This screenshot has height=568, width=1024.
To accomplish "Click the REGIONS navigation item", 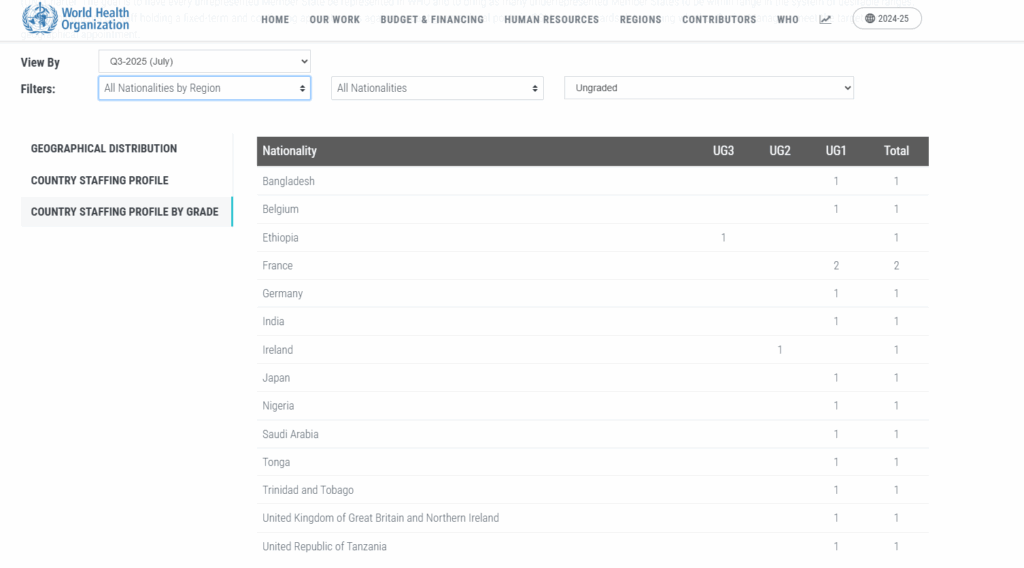I will [x=640, y=20].
